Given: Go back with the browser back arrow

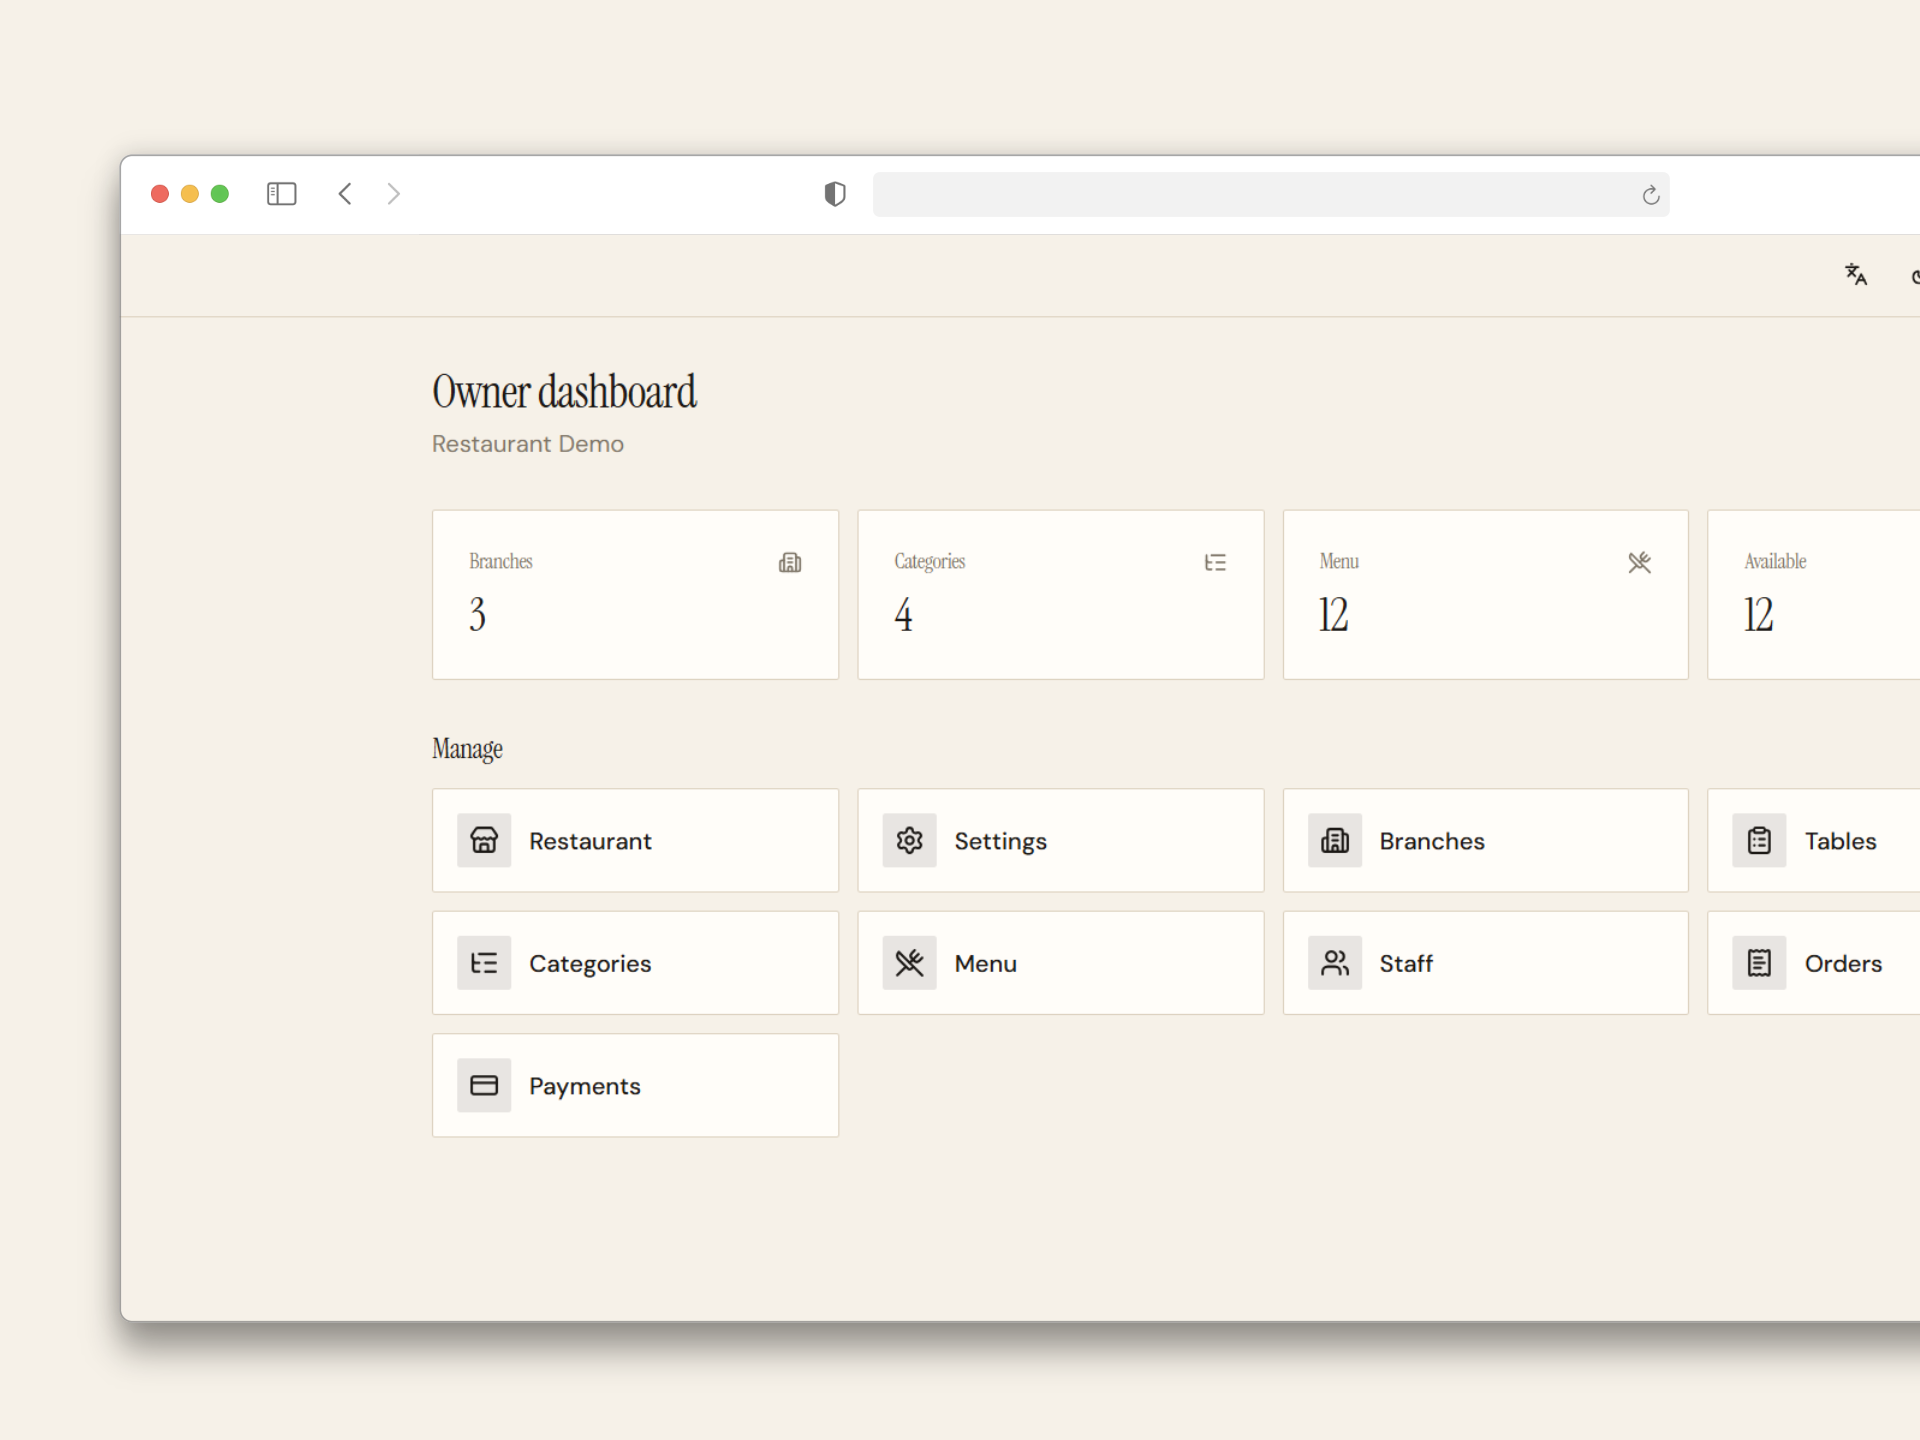Looking at the screenshot, I should tap(345, 194).
